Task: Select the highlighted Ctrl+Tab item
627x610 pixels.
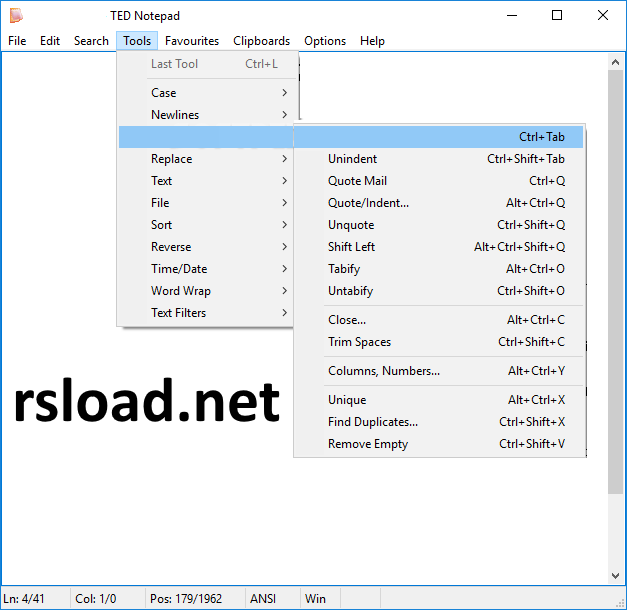Action: coord(439,137)
